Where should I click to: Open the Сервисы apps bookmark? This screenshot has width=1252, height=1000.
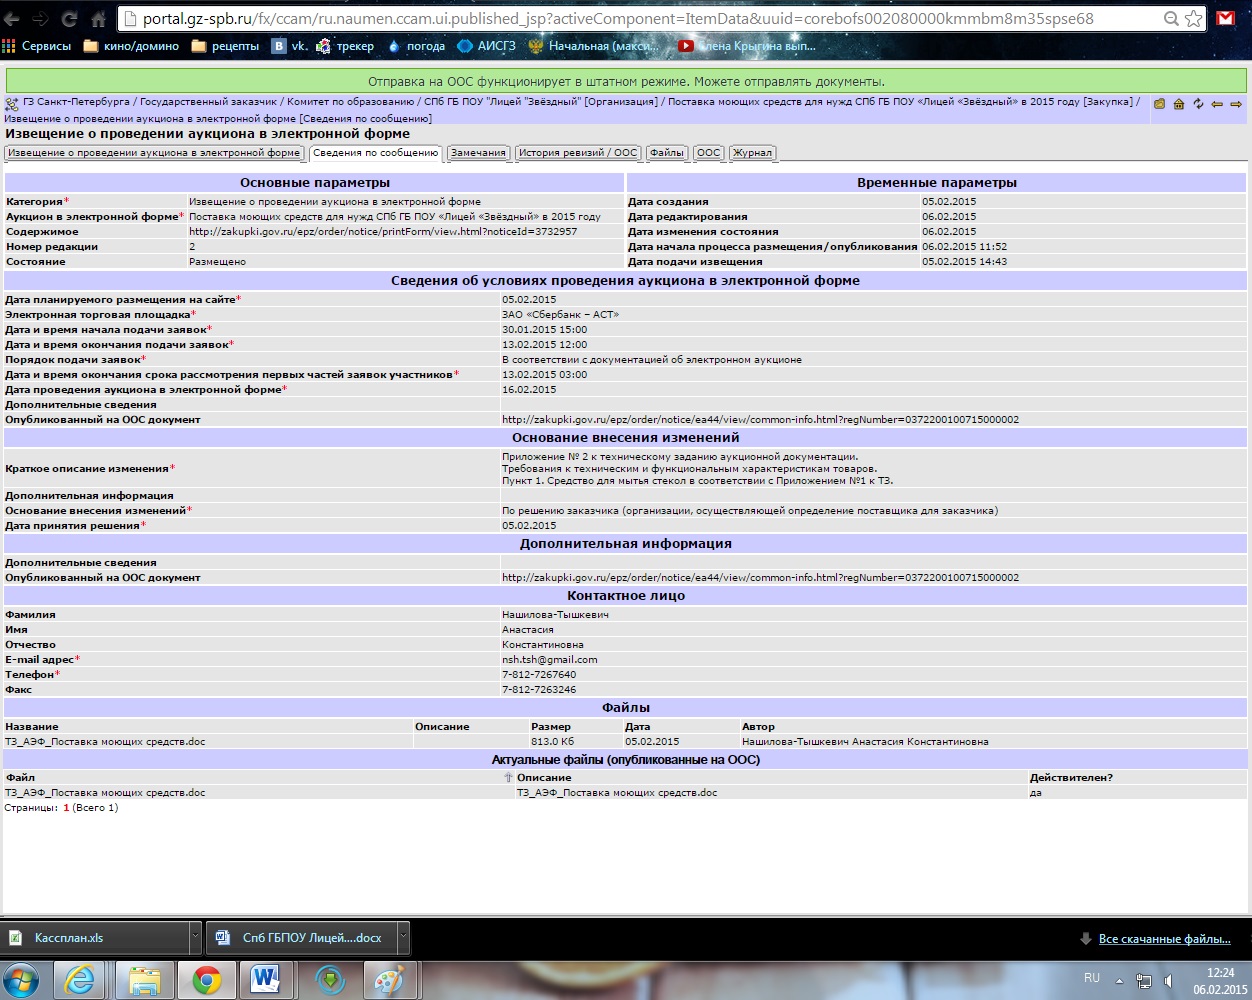pyautogui.click(x=37, y=46)
